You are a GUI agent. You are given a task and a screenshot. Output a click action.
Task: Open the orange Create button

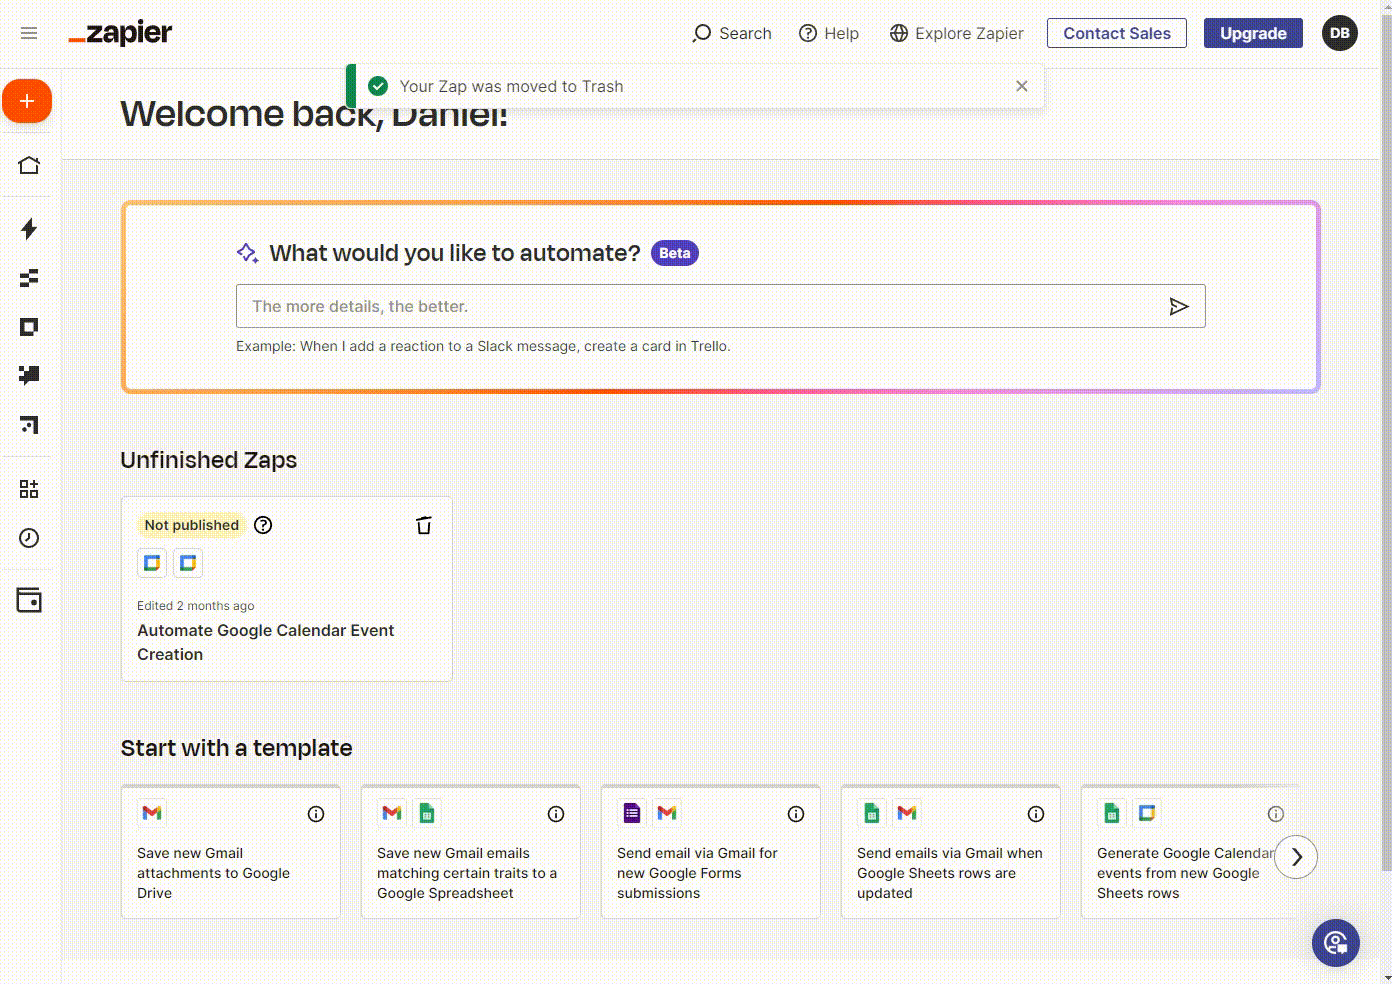pos(27,101)
